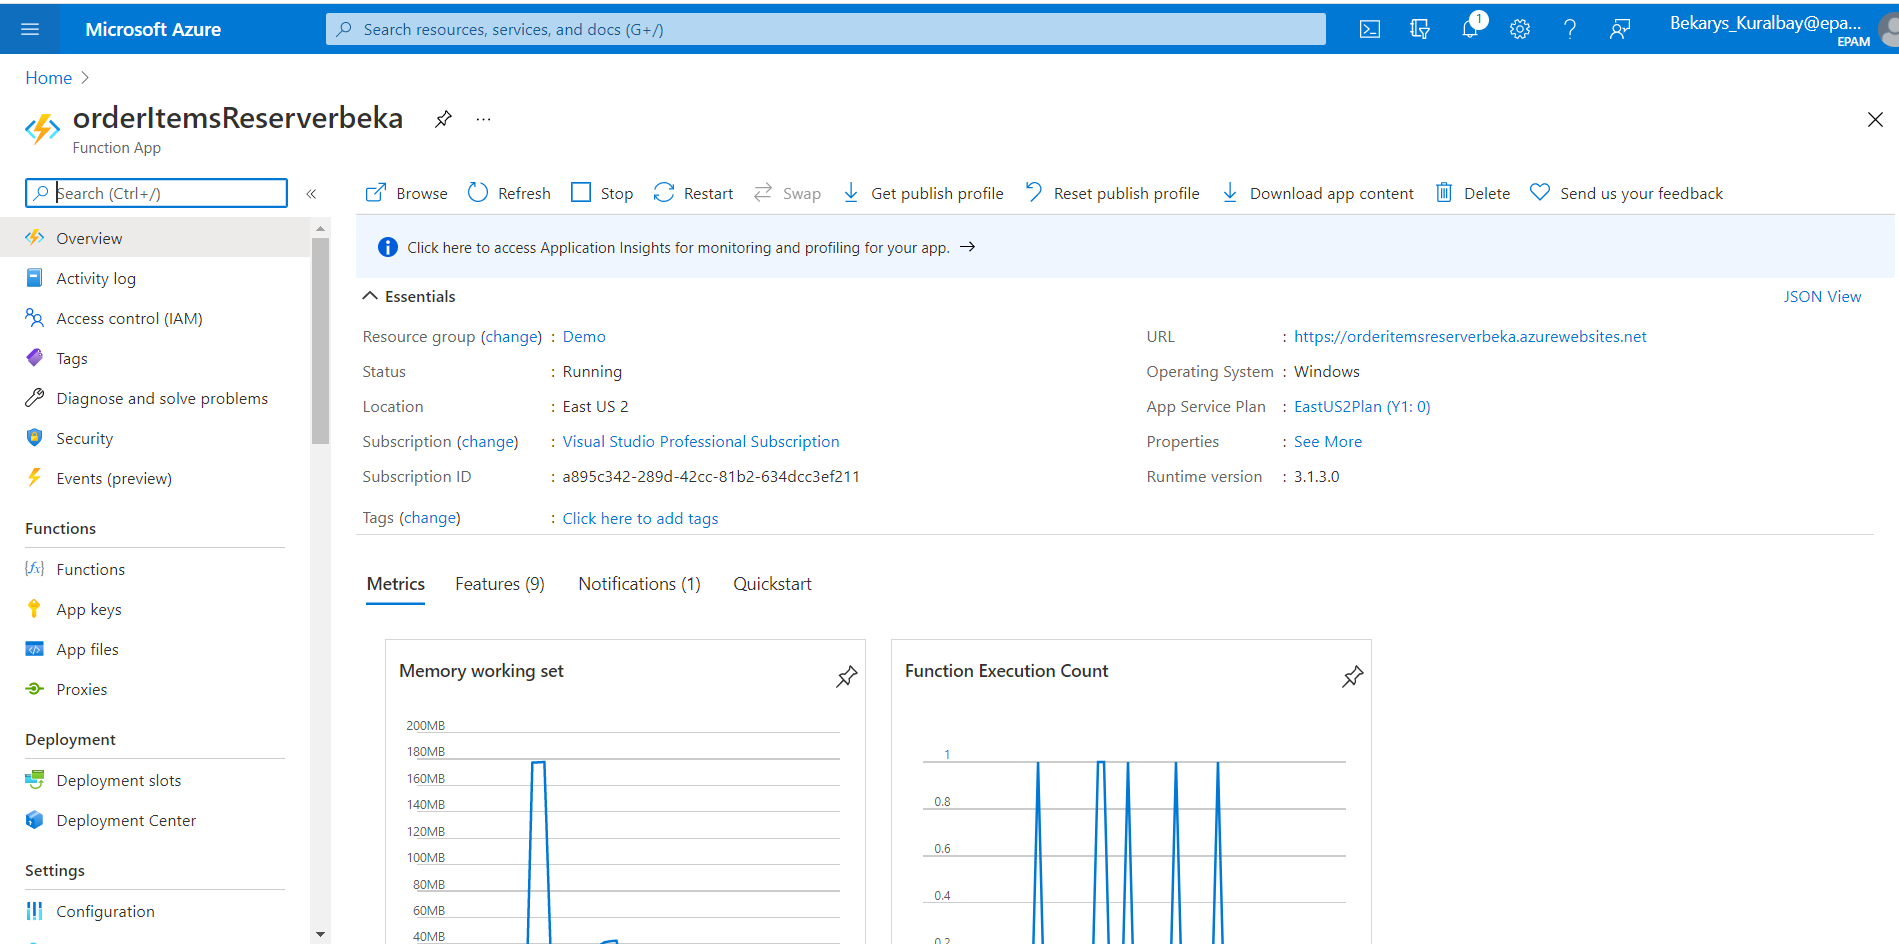Image resolution: width=1899 pixels, height=944 pixels.
Task: Click the Functions lightning icon in sidebar
Action: pos(36,568)
